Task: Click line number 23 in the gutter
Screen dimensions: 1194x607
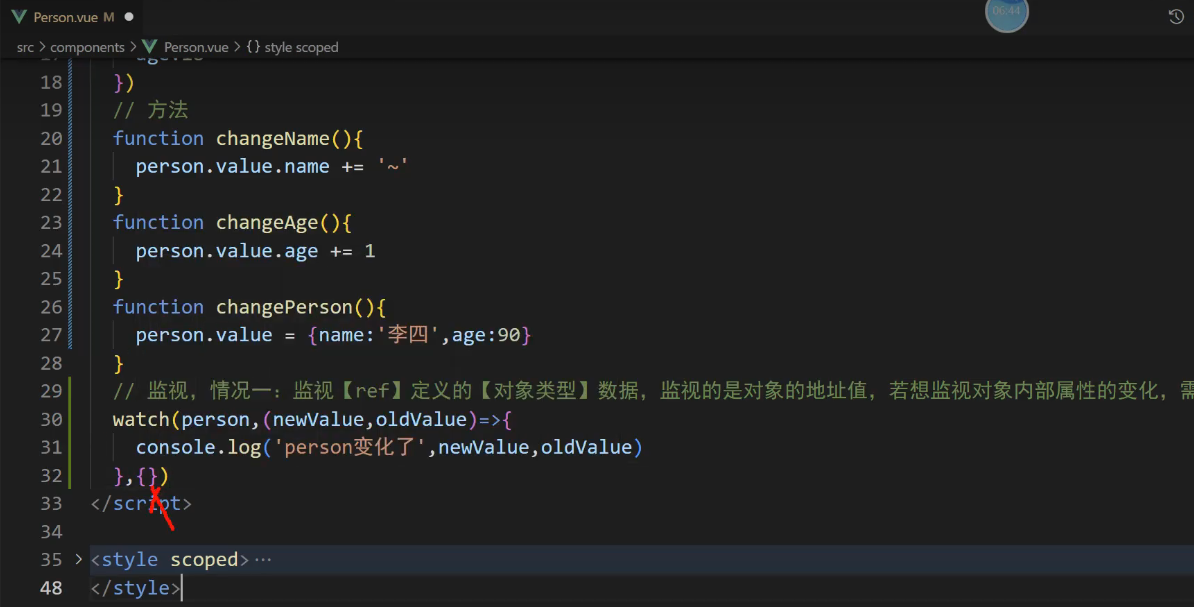Action: coord(51,222)
